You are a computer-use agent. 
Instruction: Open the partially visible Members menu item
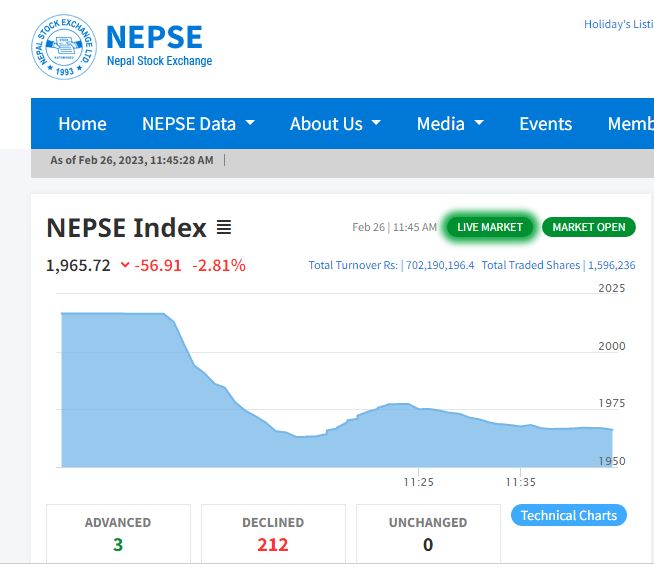point(630,124)
